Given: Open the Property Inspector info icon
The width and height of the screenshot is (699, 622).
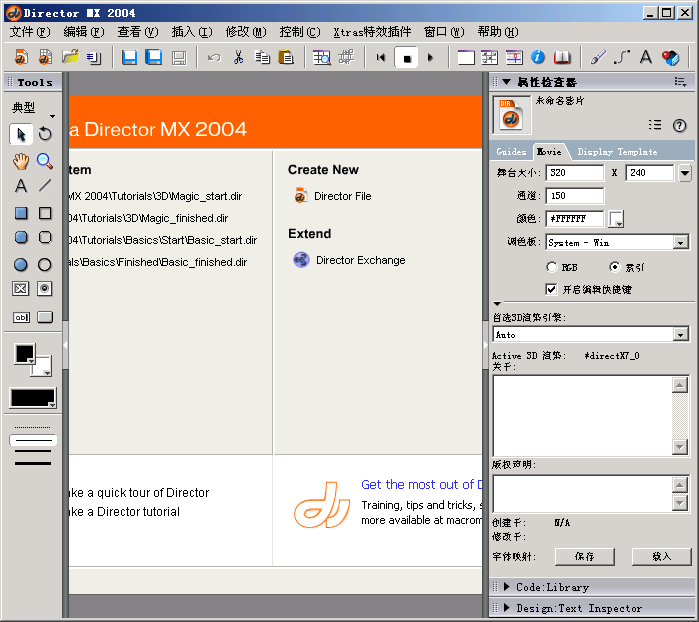Looking at the screenshot, I should [538, 57].
